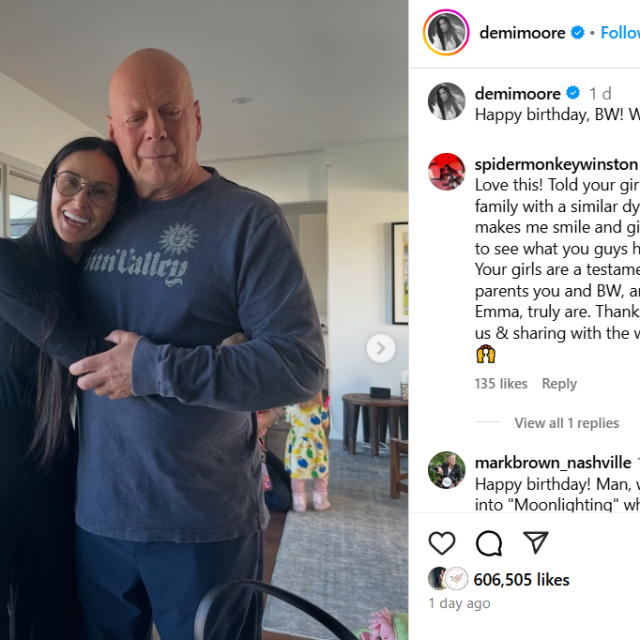Open markbrown_nashville's avatar
The image size is (640, 640).
(x=446, y=470)
